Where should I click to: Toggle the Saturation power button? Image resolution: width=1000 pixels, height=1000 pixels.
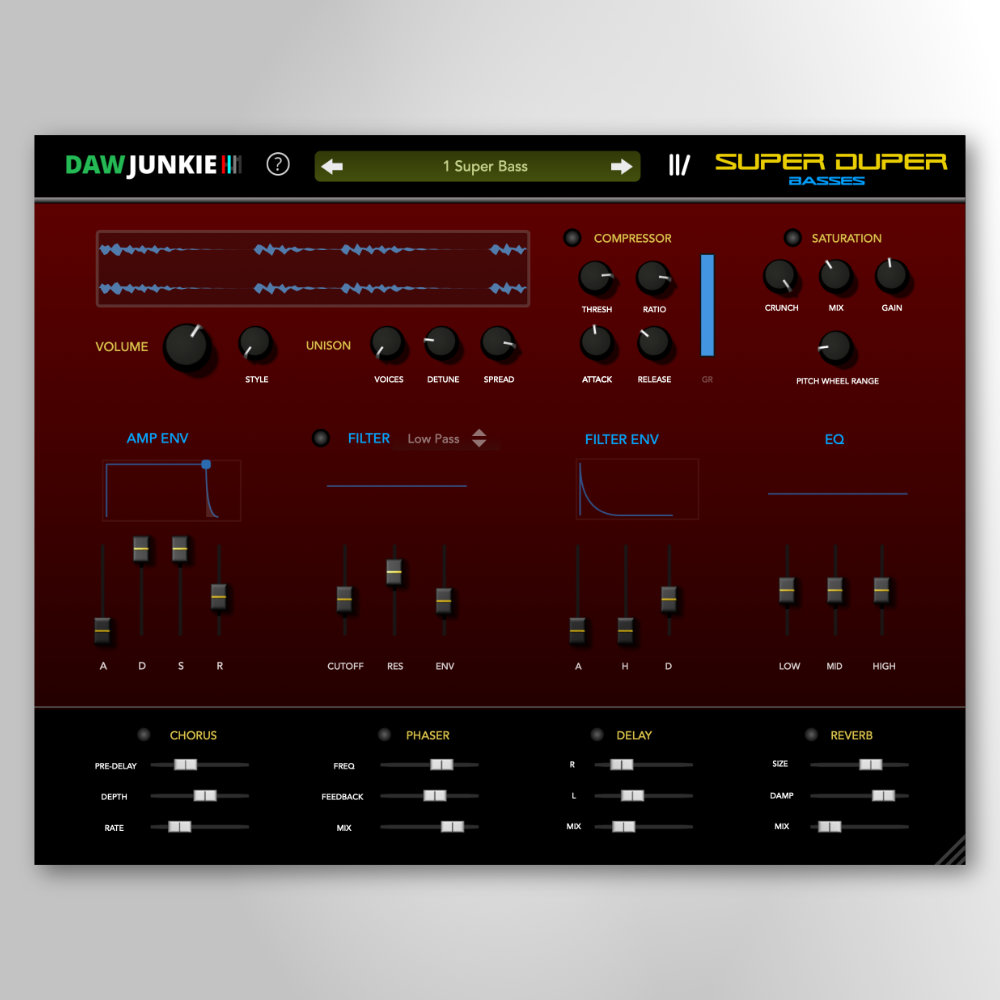pyautogui.click(x=792, y=238)
